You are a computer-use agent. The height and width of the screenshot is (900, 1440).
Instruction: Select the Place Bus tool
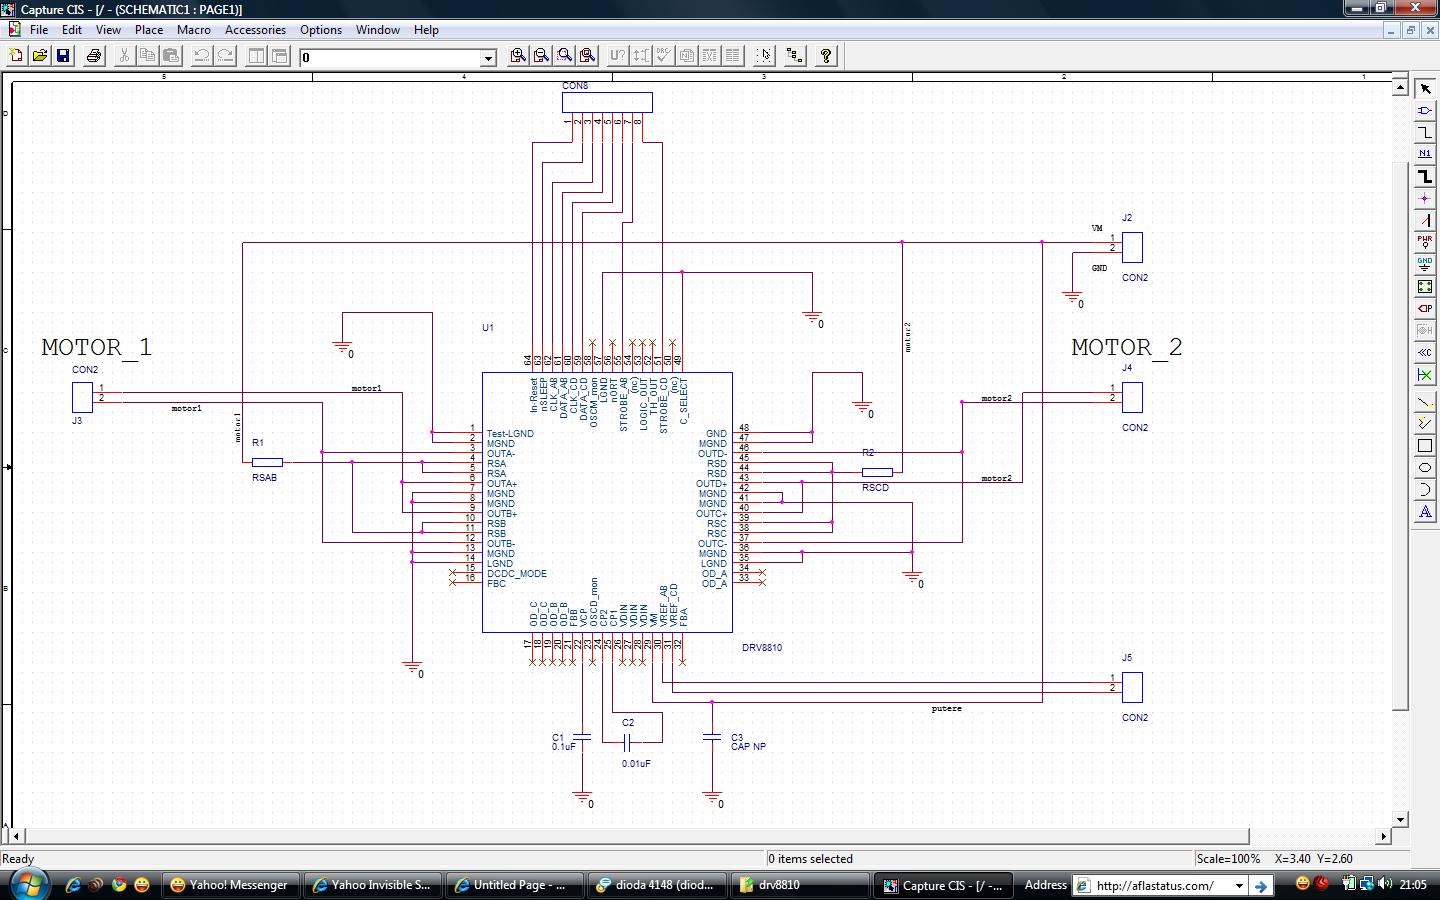tap(1425, 176)
